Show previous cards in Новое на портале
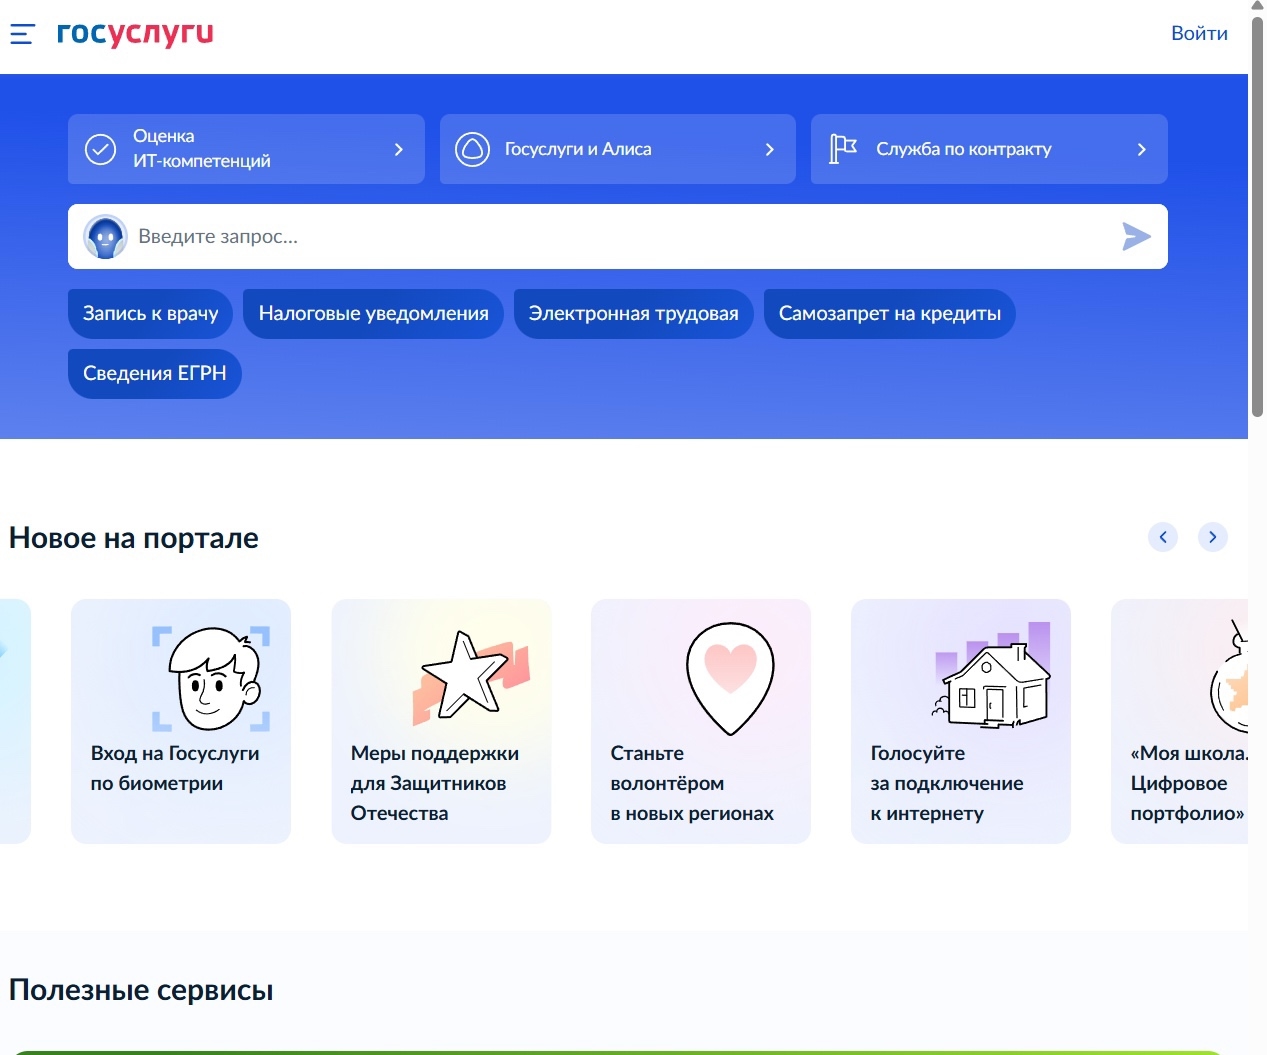This screenshot has height=1055, width=1267. (x=1163, y=537)
